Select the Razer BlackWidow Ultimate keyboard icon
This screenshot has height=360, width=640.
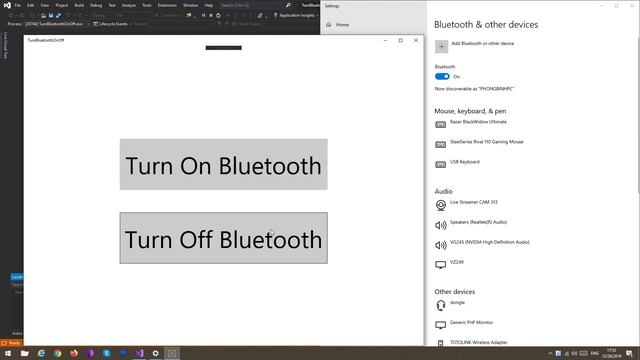click(440, 124)
